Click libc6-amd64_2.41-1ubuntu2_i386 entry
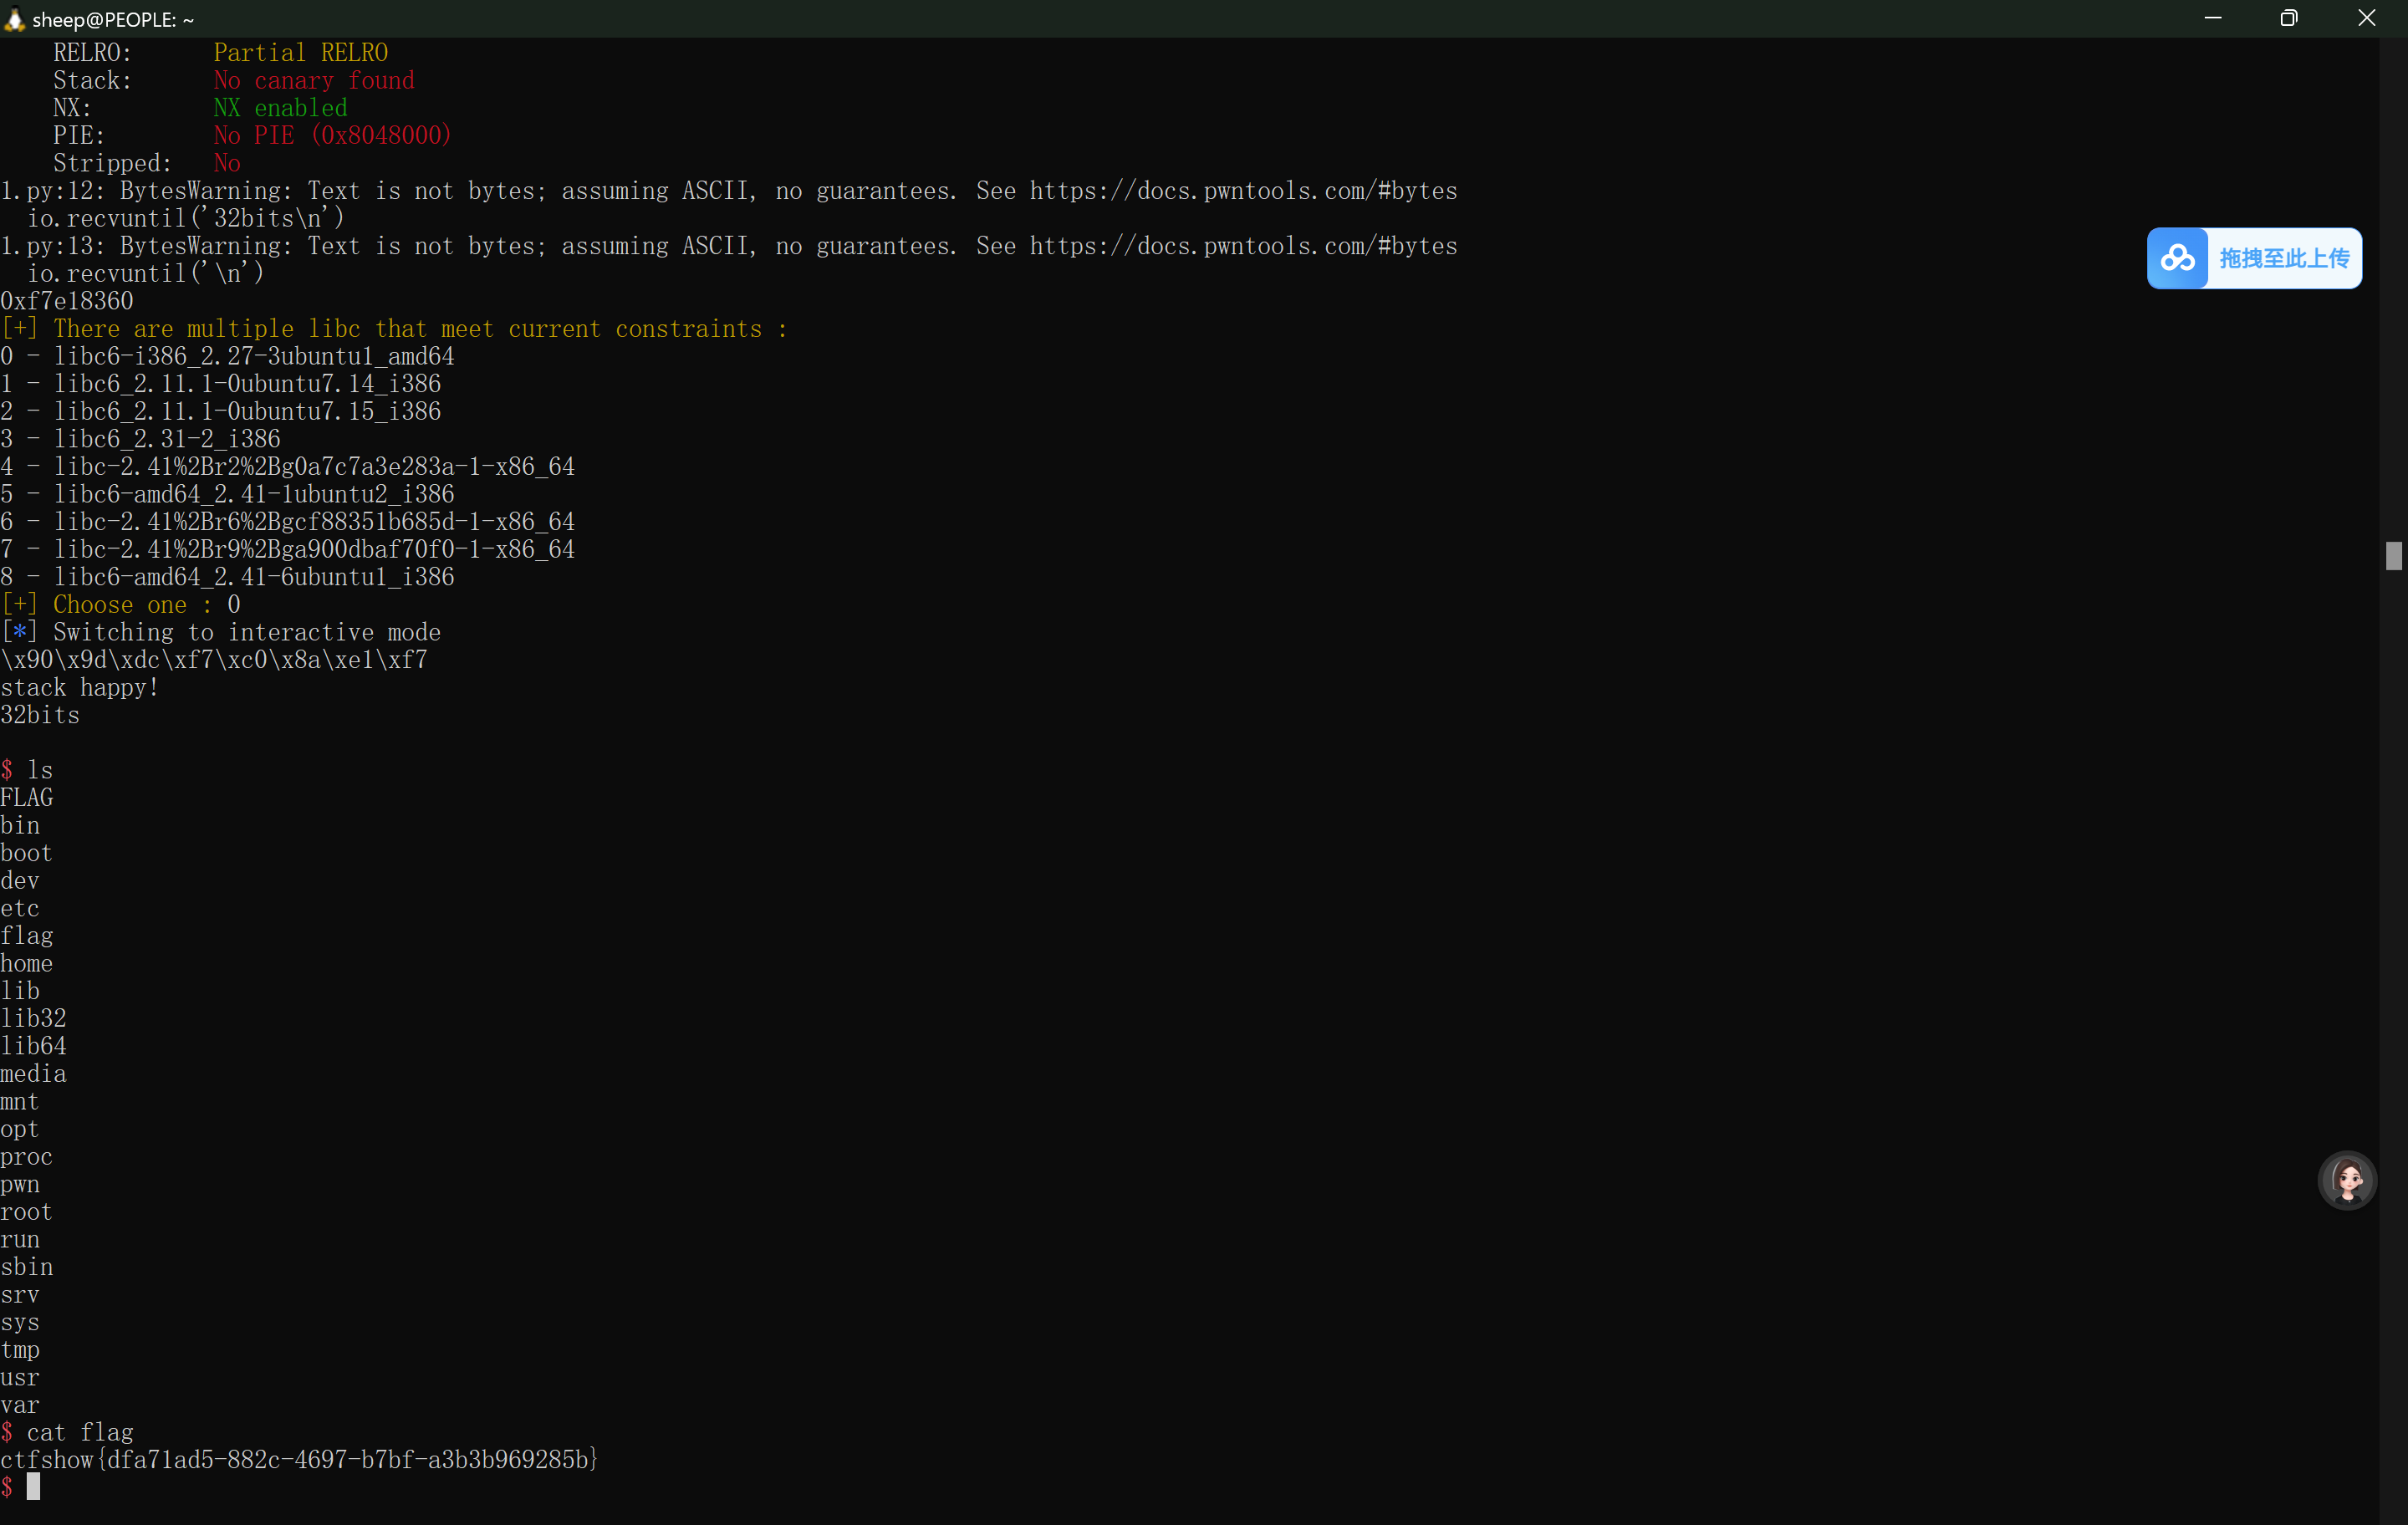Screen dimensions: 2408x1525 coord(254,494)
